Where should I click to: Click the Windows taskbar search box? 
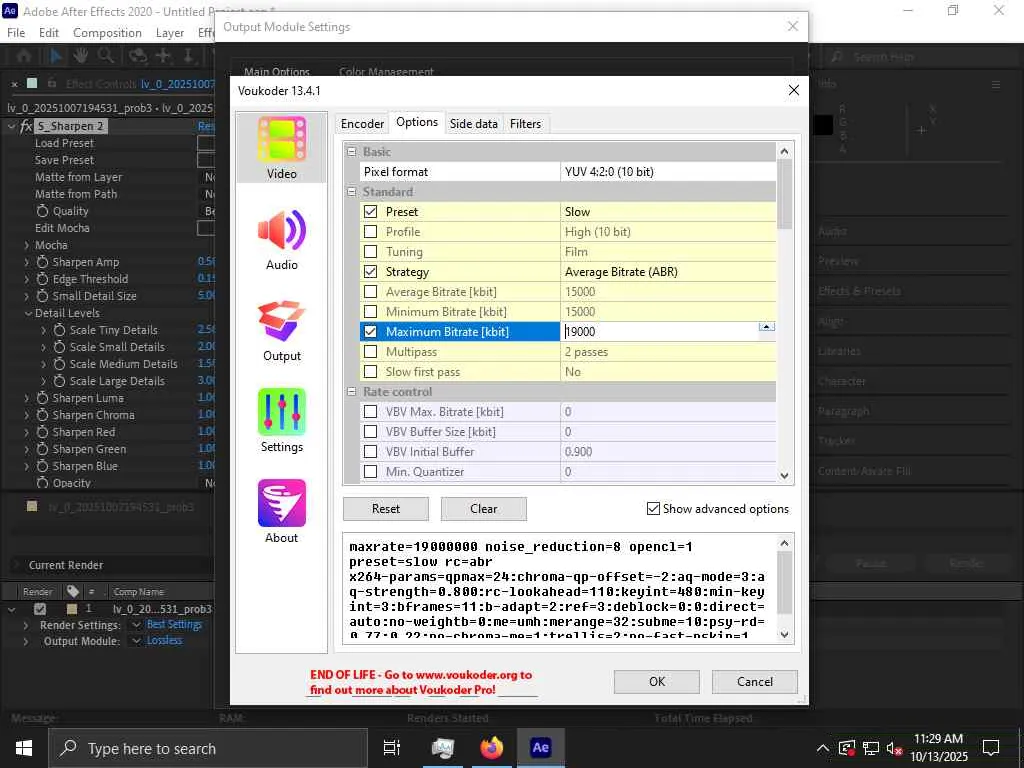tap(209, 748)
